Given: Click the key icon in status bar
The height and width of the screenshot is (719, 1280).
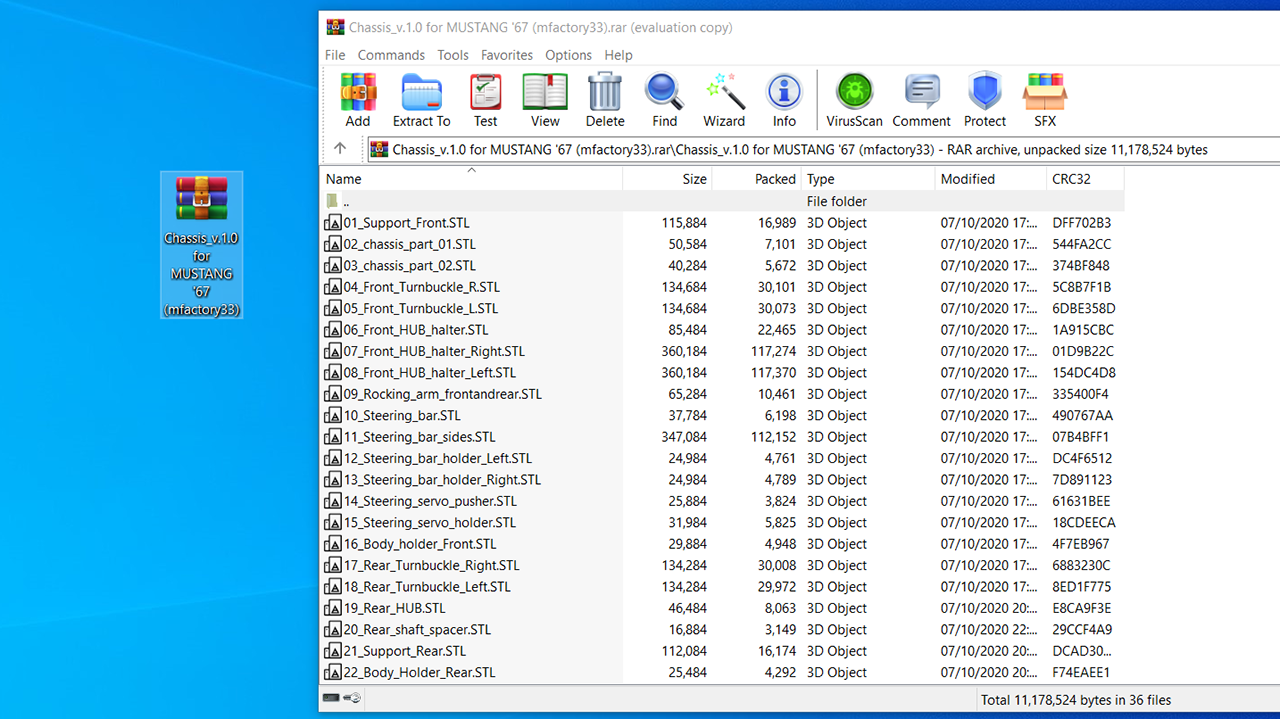Looking at the screenshot, I should pos(352,698).
